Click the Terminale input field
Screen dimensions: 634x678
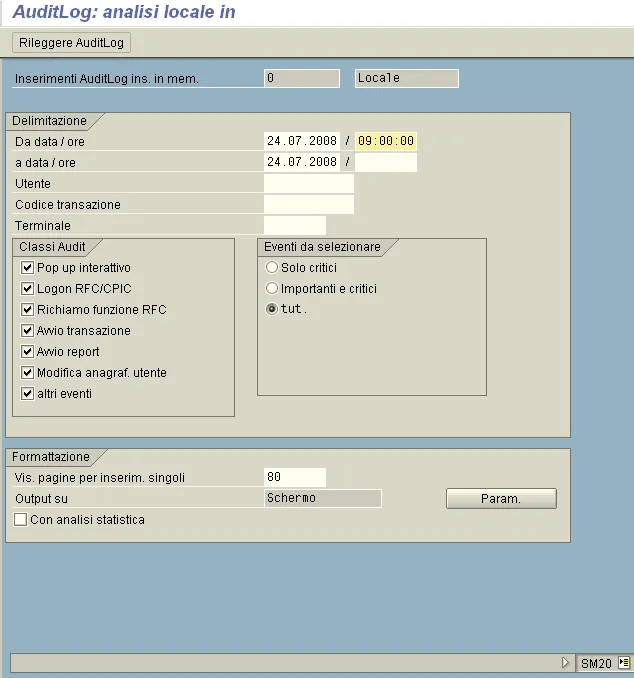click(294, 226)
